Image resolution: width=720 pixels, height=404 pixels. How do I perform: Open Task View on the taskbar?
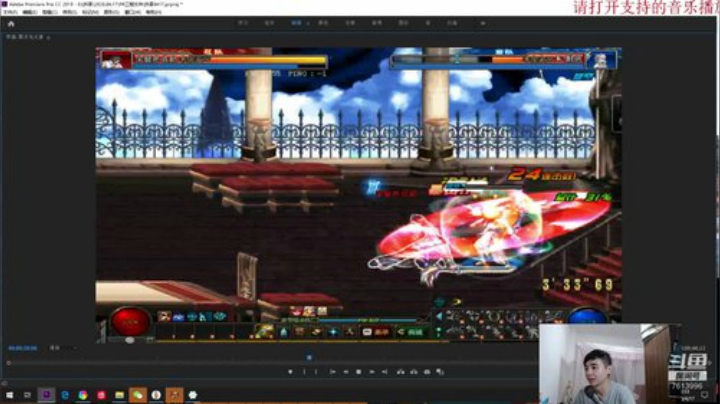click(27, 395)
